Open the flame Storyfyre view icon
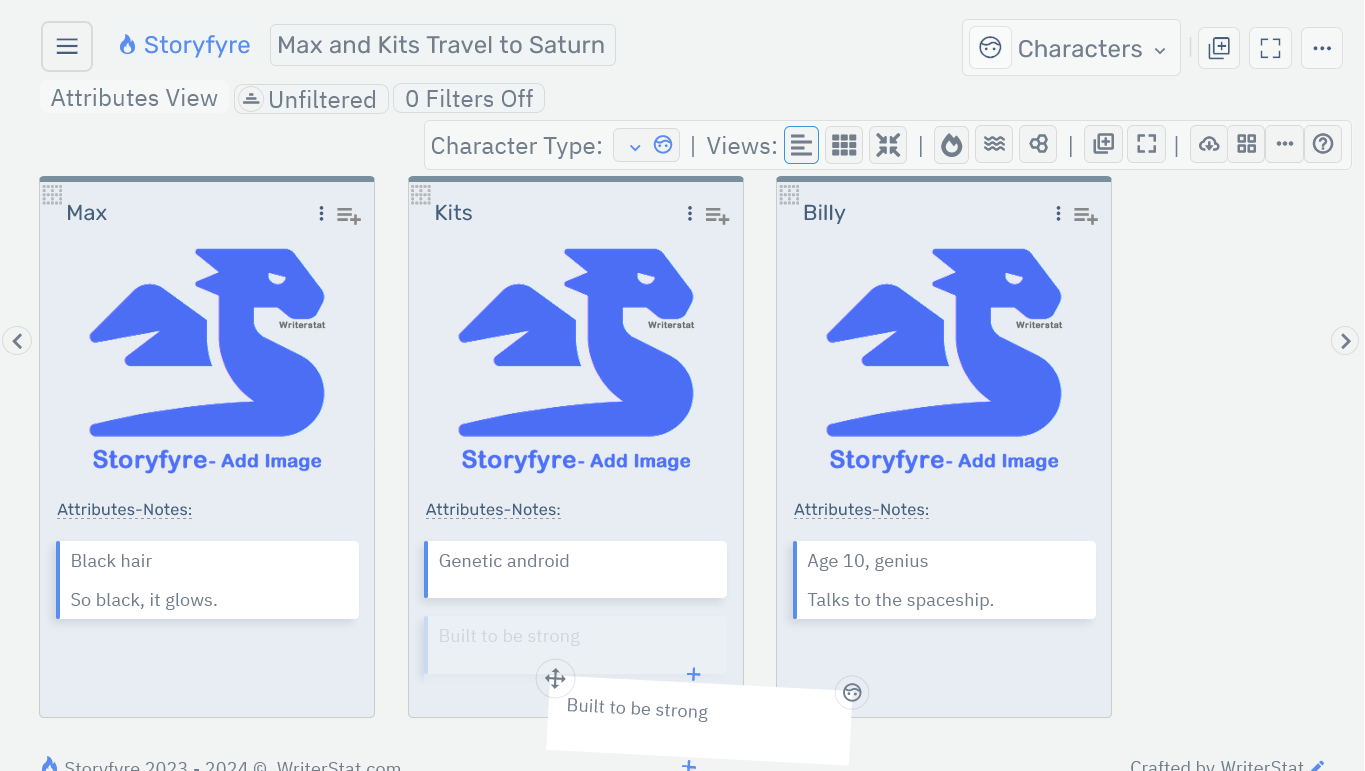1365x771 pixels. [x=951, y=144]
